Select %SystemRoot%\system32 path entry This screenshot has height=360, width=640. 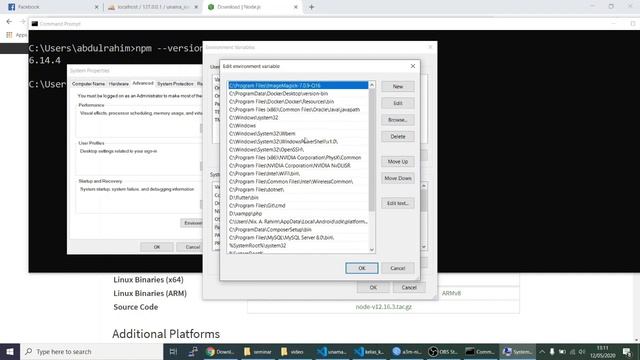coord(298,246)
